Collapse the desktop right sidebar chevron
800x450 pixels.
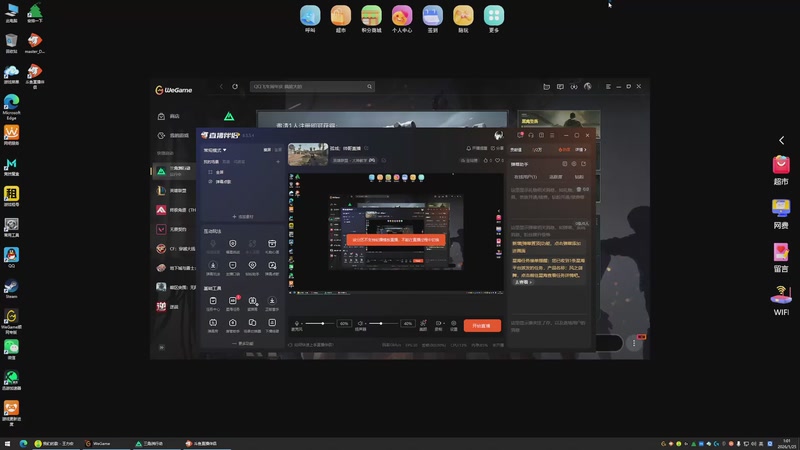(x=781, y=140)
